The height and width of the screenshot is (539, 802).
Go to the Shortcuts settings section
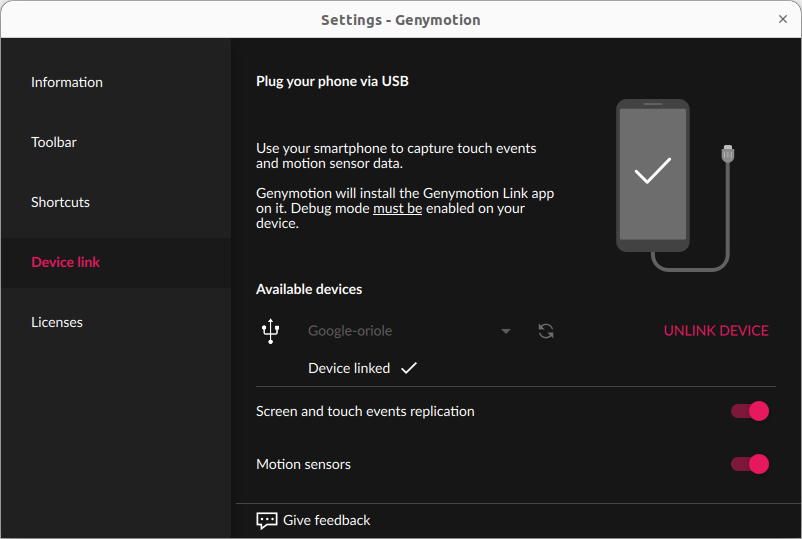point(61,202)
